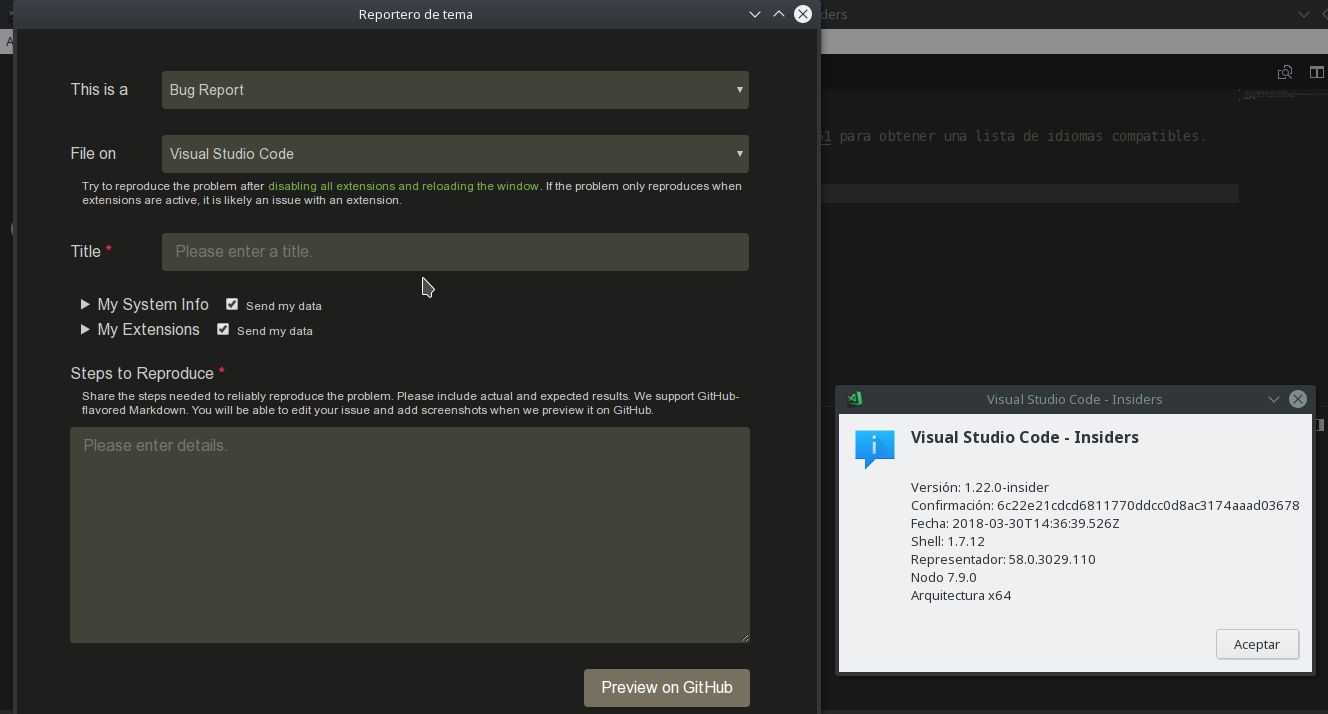Viewport: 1328px width, 714px height.
Task: Click the down chevron on Reportero de tema title bar
Action: click(754, 14)
